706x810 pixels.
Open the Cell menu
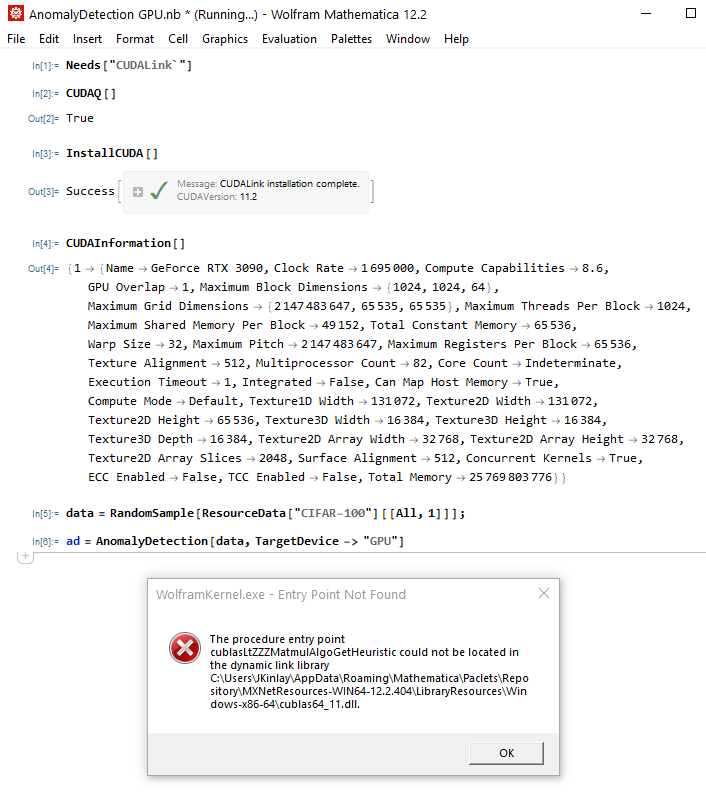pyautogui.click(x=178, y=39)
